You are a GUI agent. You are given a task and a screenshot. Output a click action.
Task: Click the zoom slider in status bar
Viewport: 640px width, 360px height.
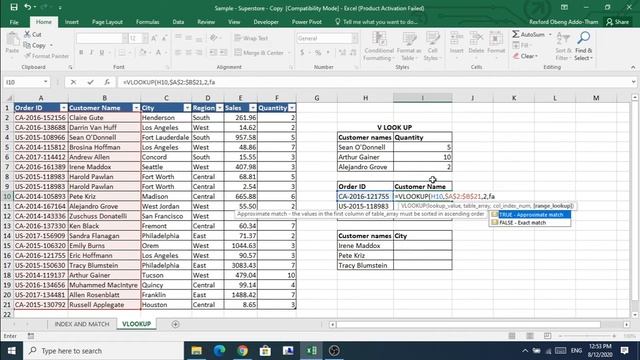587,336
